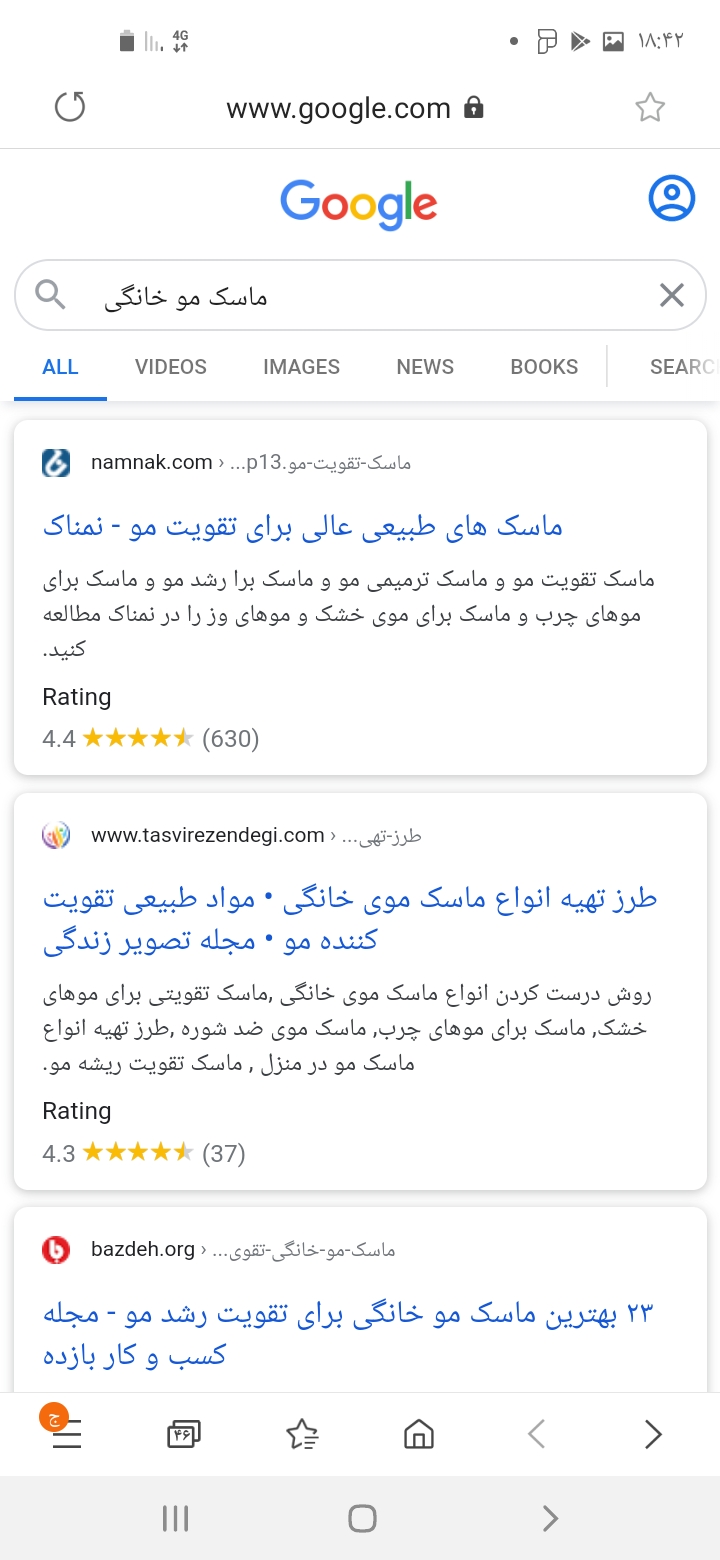
Task: Open the browser hamburger menu
Action: click(x=66, y=1436)
